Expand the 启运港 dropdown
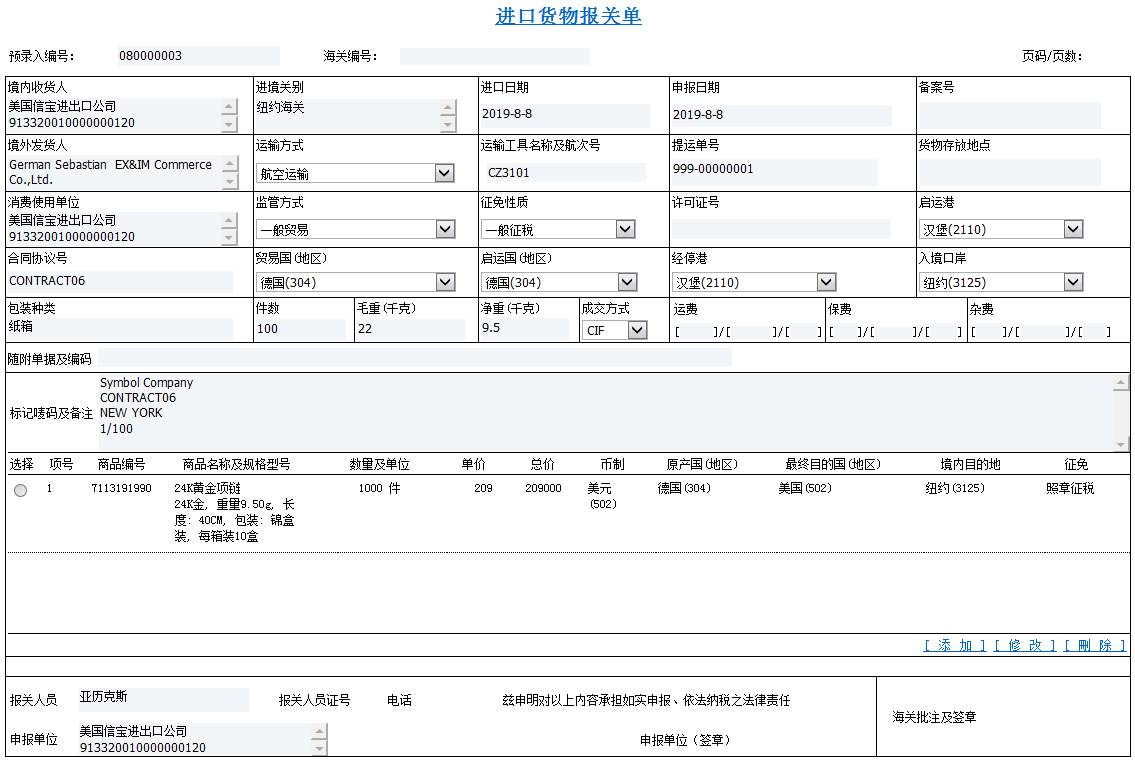 1073,230
